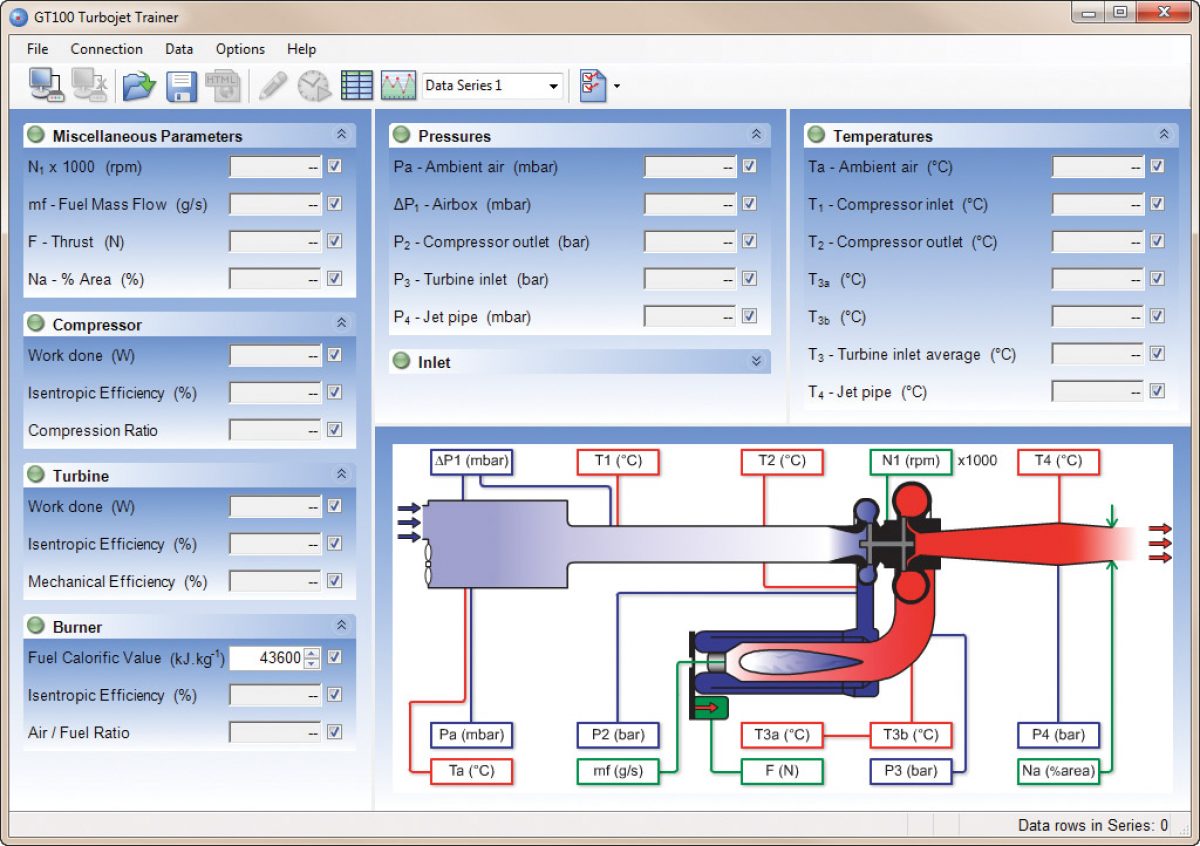Click the F (N) label in diagram
This screenshot has width=1200, height=846.
pos(782,771)
